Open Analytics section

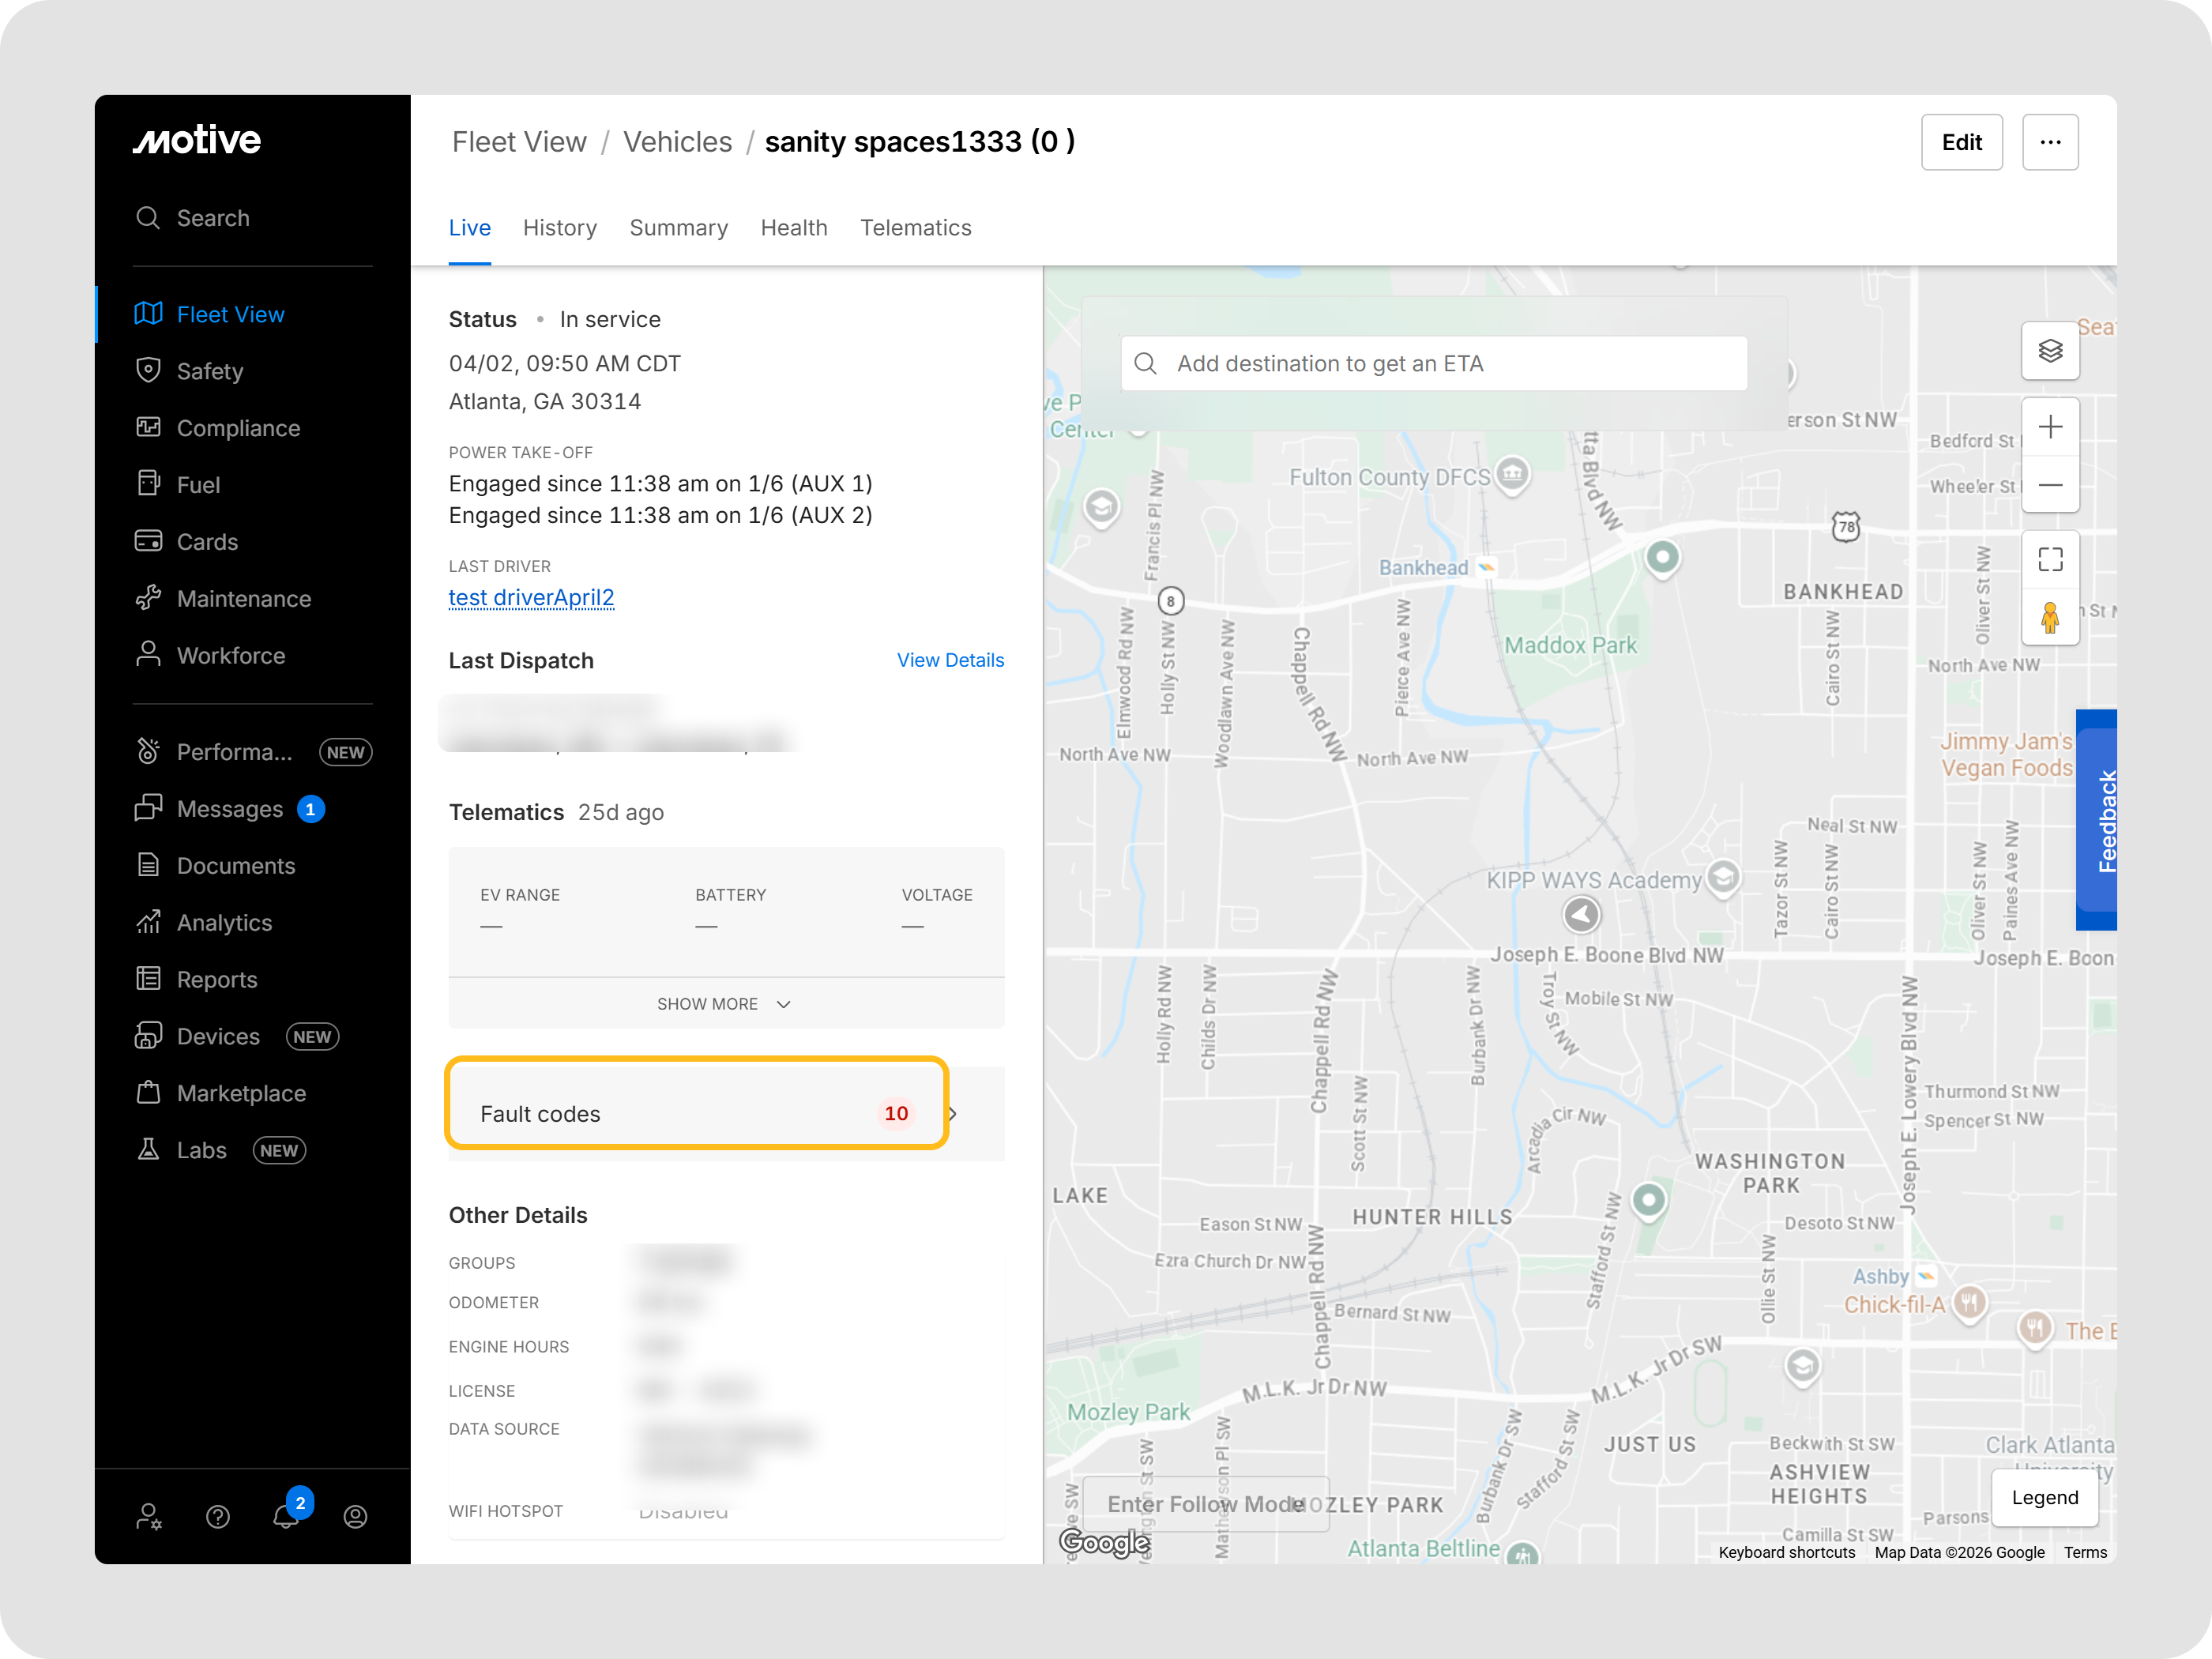(x=203, y=923)
